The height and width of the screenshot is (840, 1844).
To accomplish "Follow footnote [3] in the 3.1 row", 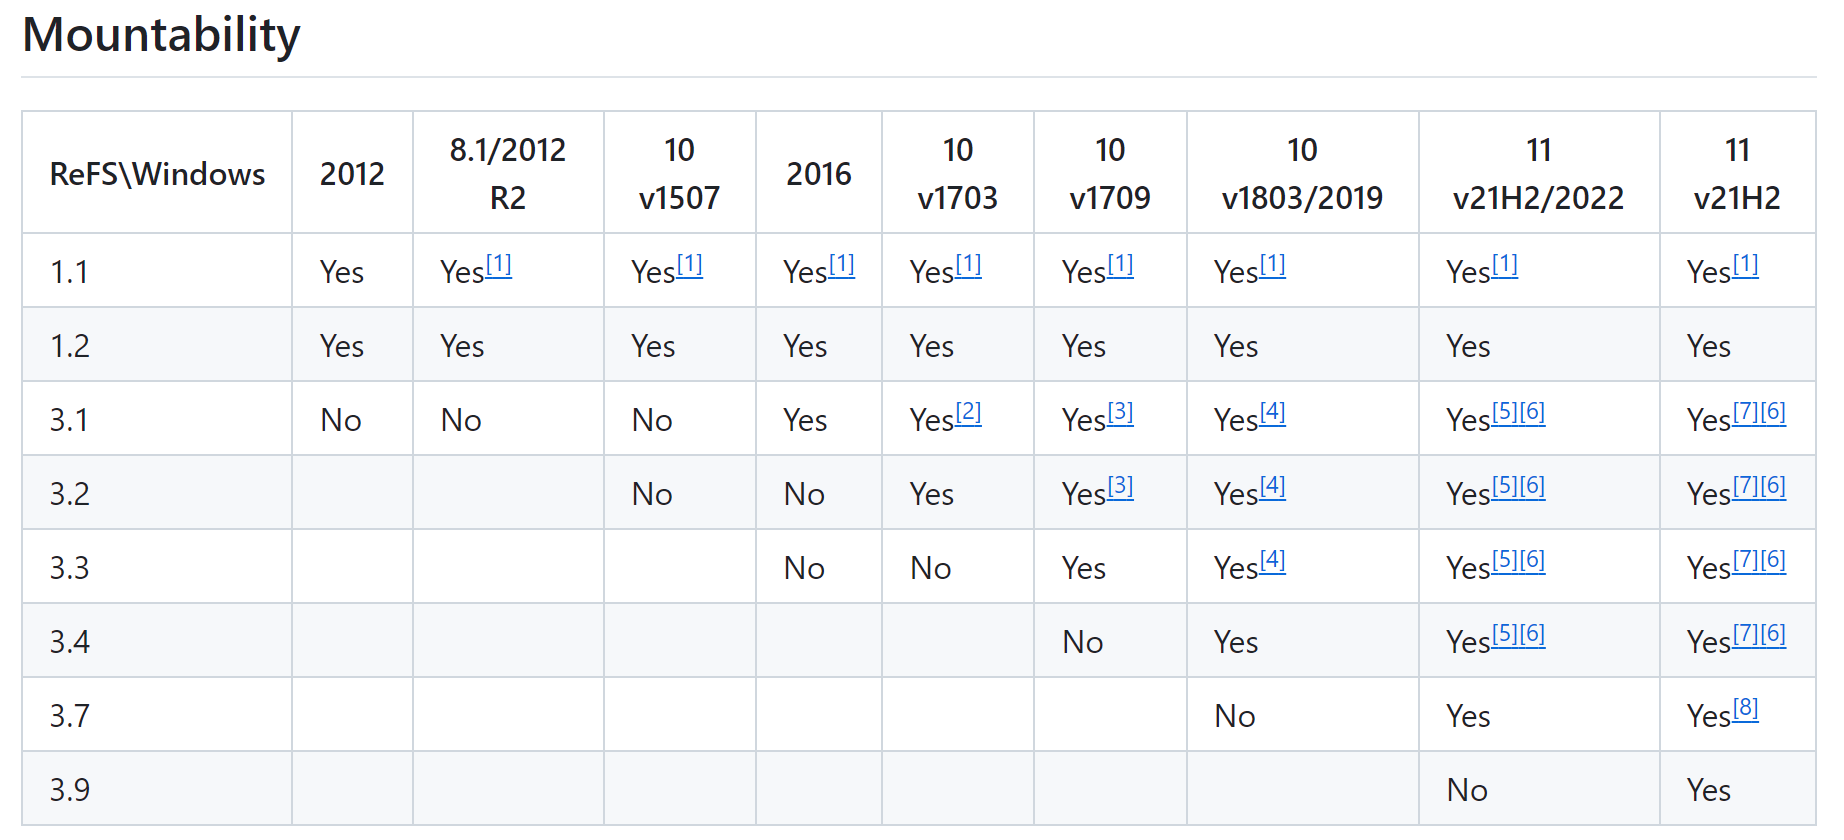I will click(1120, 412).
